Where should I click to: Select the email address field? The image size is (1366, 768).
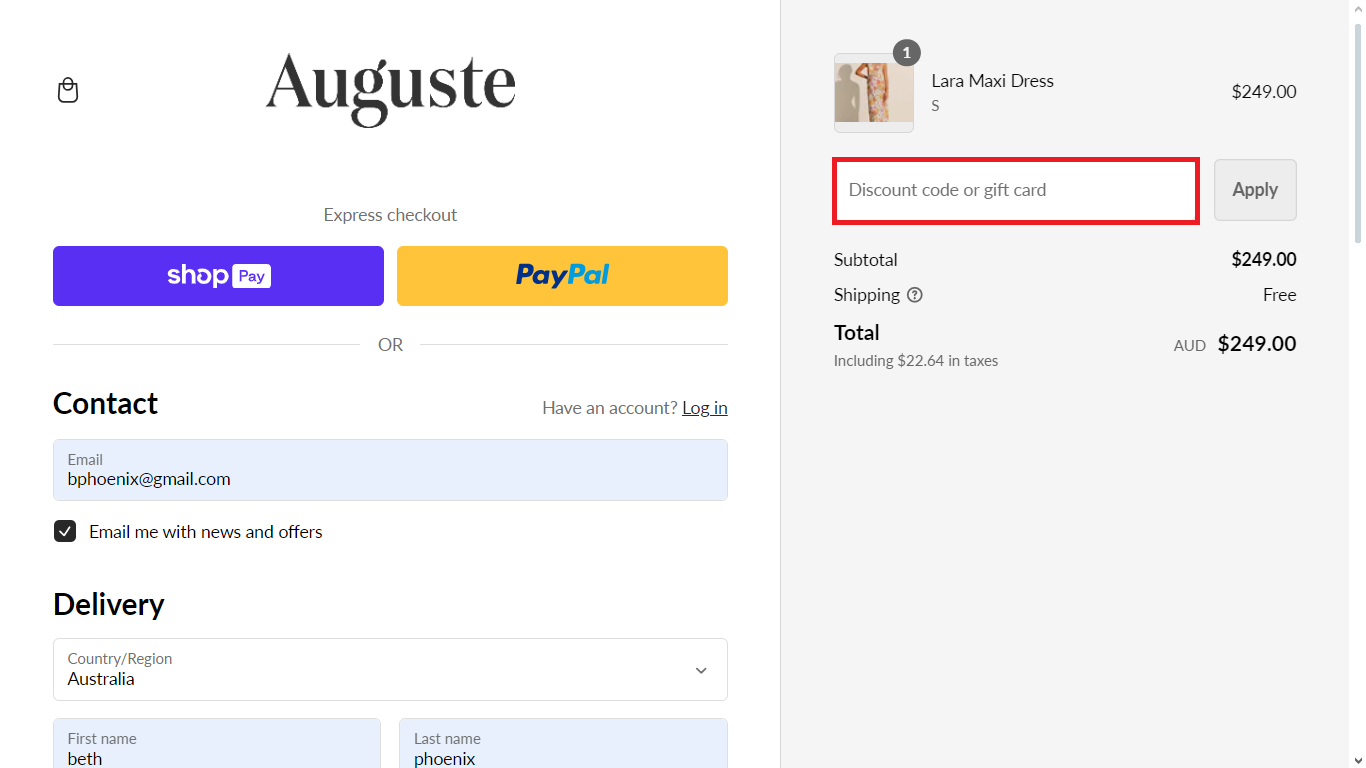[x=390, y=470]
